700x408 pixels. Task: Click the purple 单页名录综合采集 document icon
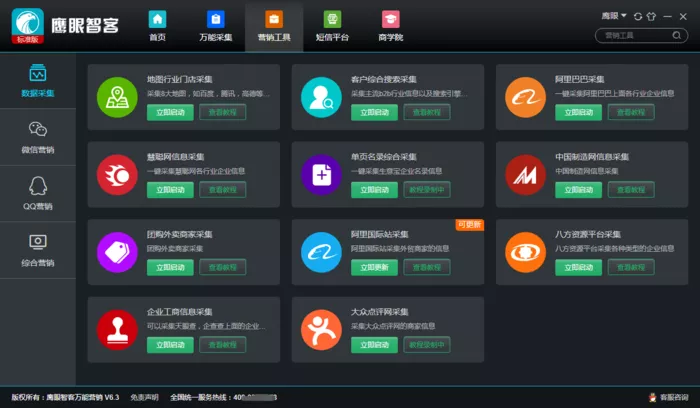tap(321, 175)
